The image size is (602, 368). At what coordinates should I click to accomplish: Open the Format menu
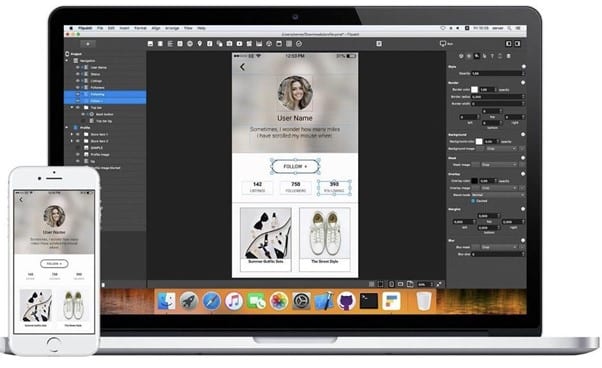[x=140, y=28]
